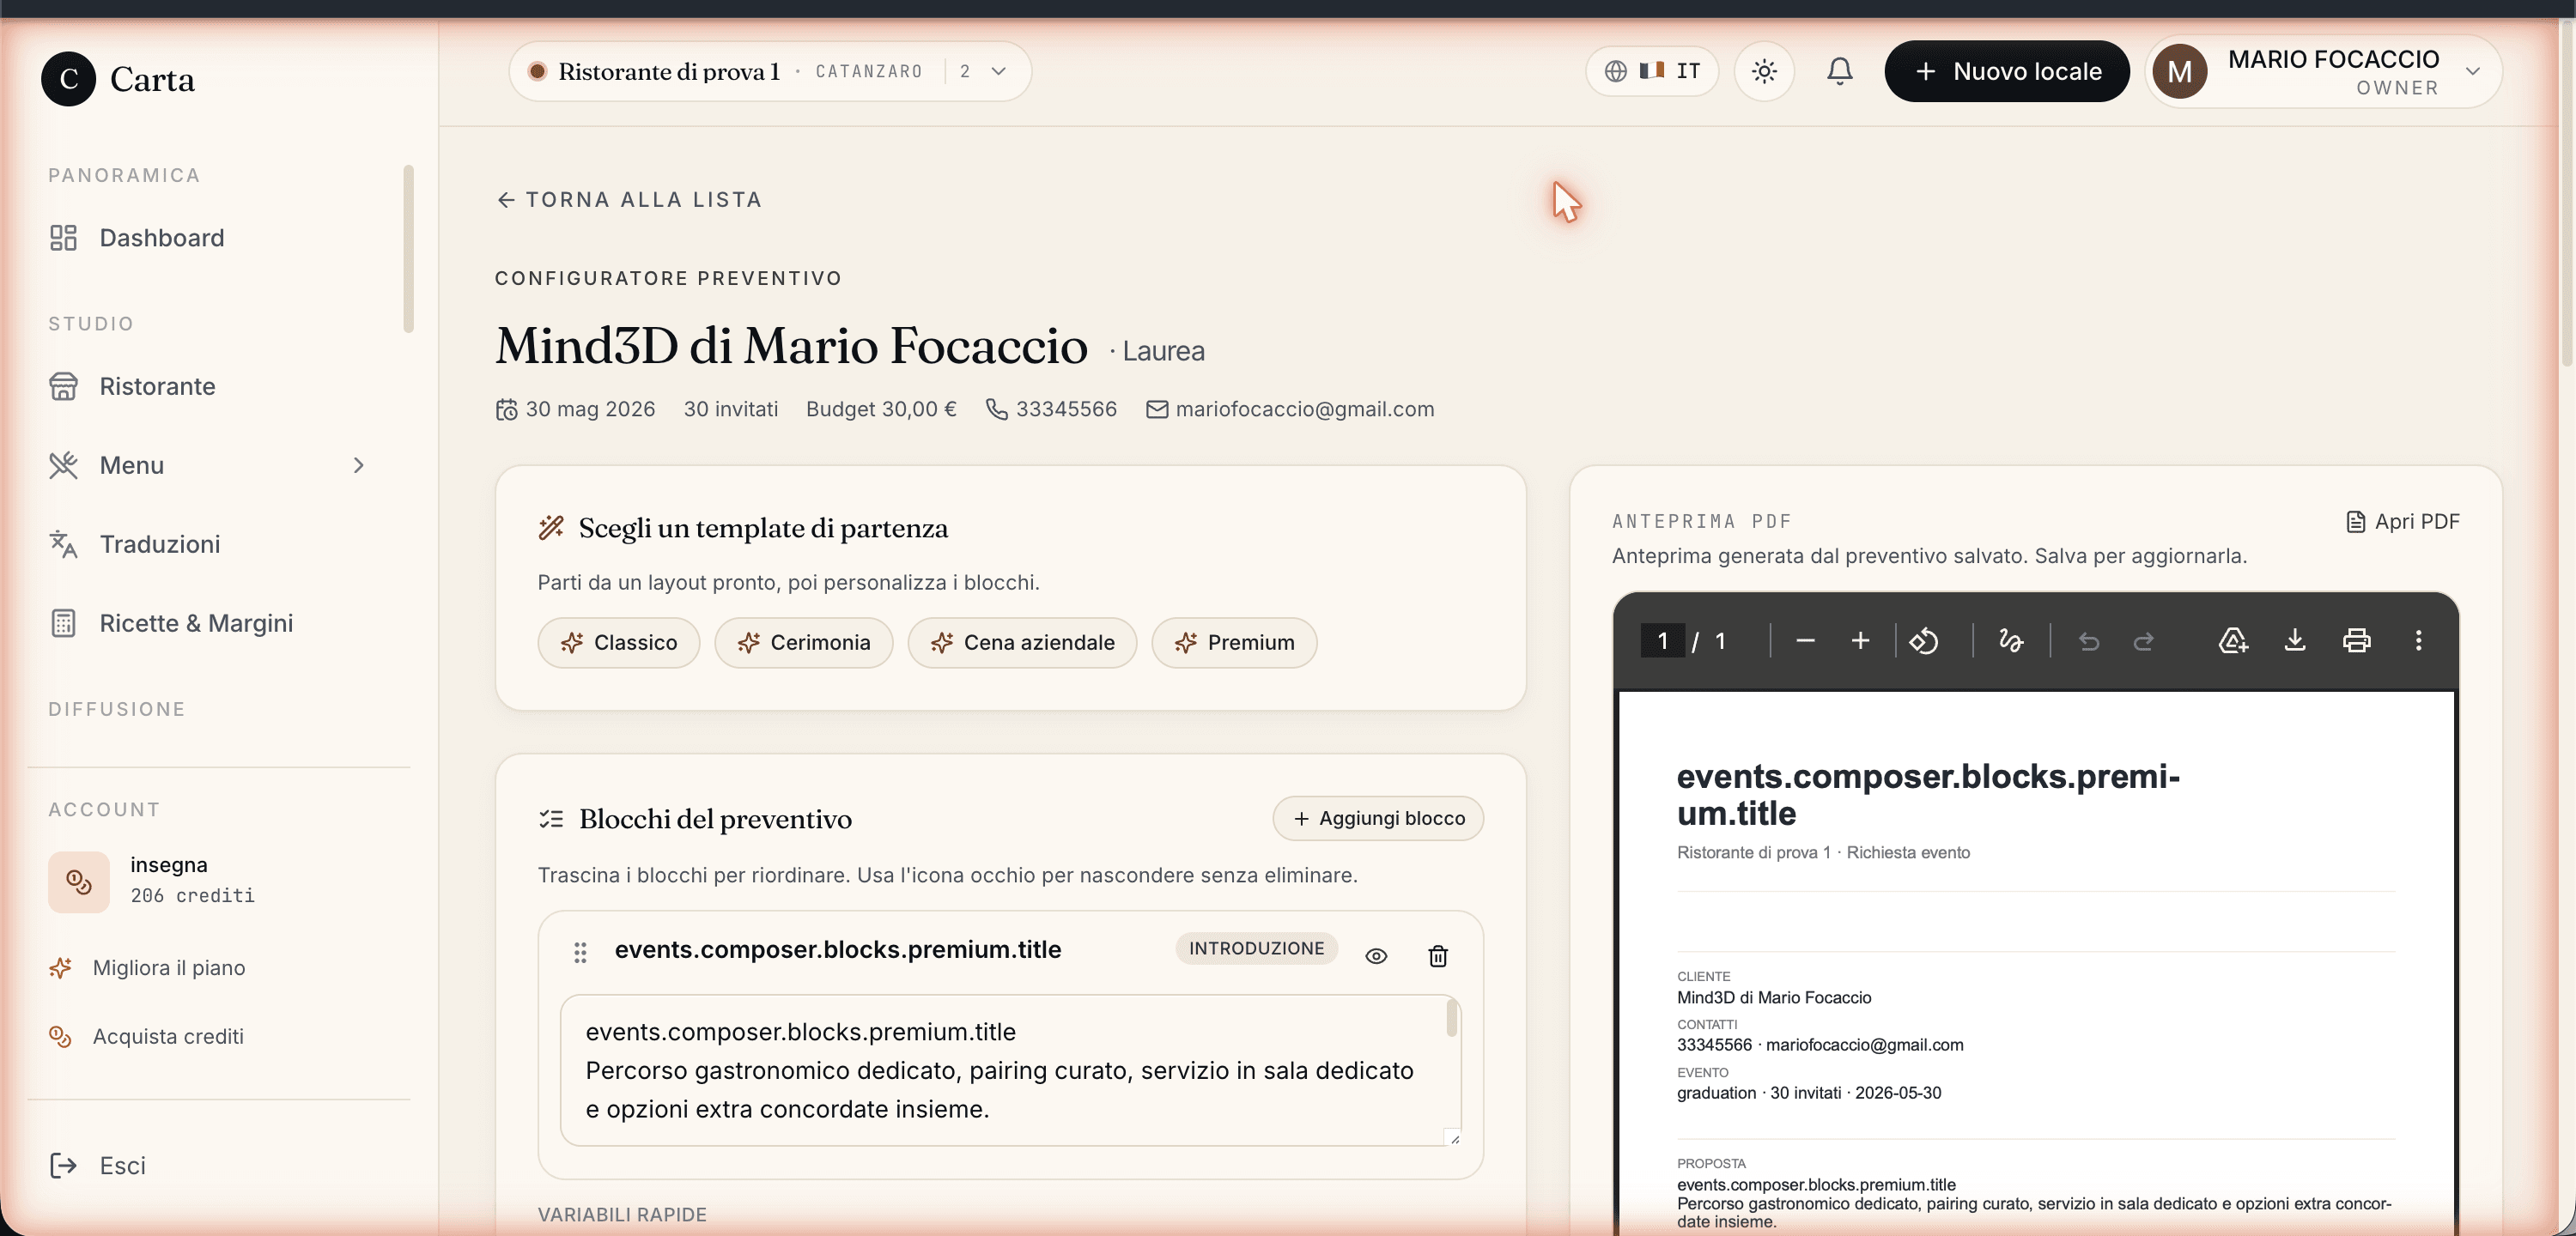Expand the Mario Focaccio user menu chevron

pyautogui.click(x=2472, y=71)
